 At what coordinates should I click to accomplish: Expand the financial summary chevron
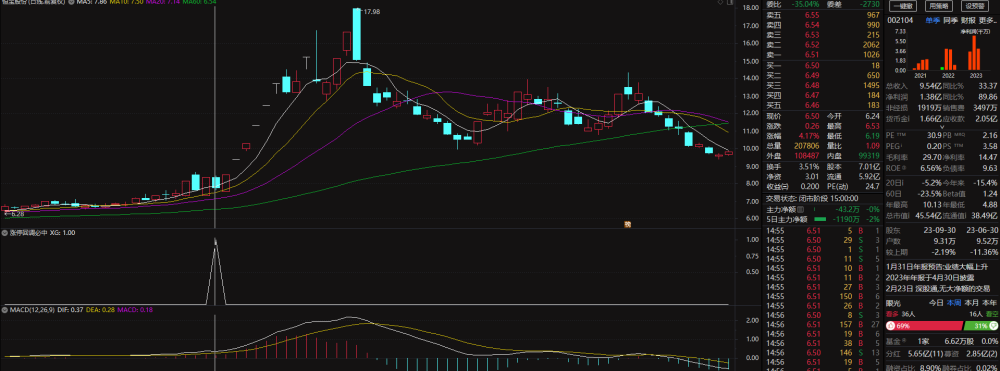943,126
